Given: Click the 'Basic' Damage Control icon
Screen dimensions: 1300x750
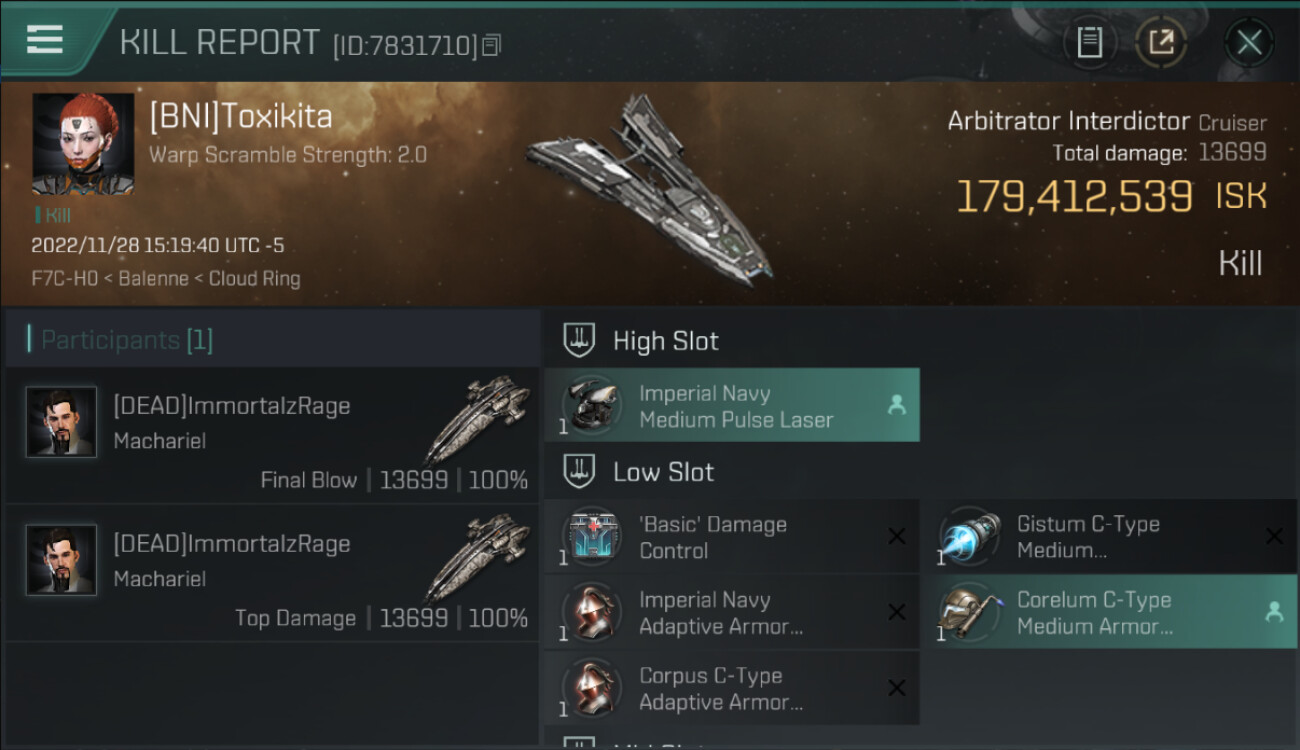Looking at the screenshot, I should (x=590, y=537).
